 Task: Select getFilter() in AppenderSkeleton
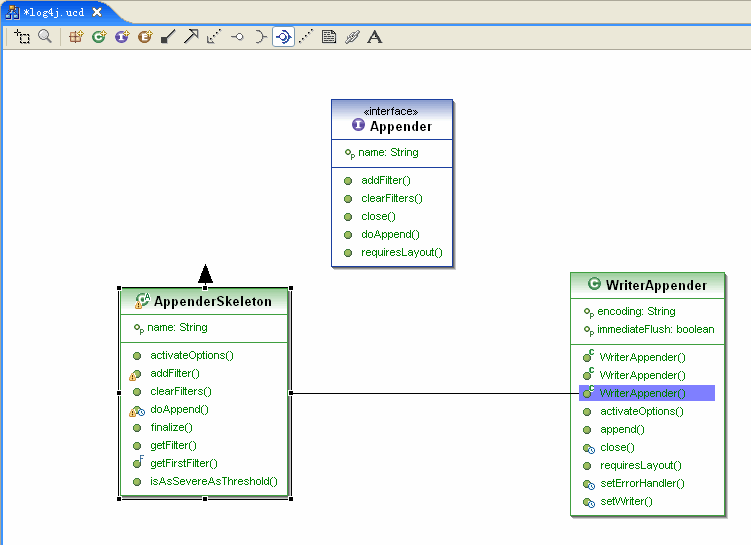point(173,445)
